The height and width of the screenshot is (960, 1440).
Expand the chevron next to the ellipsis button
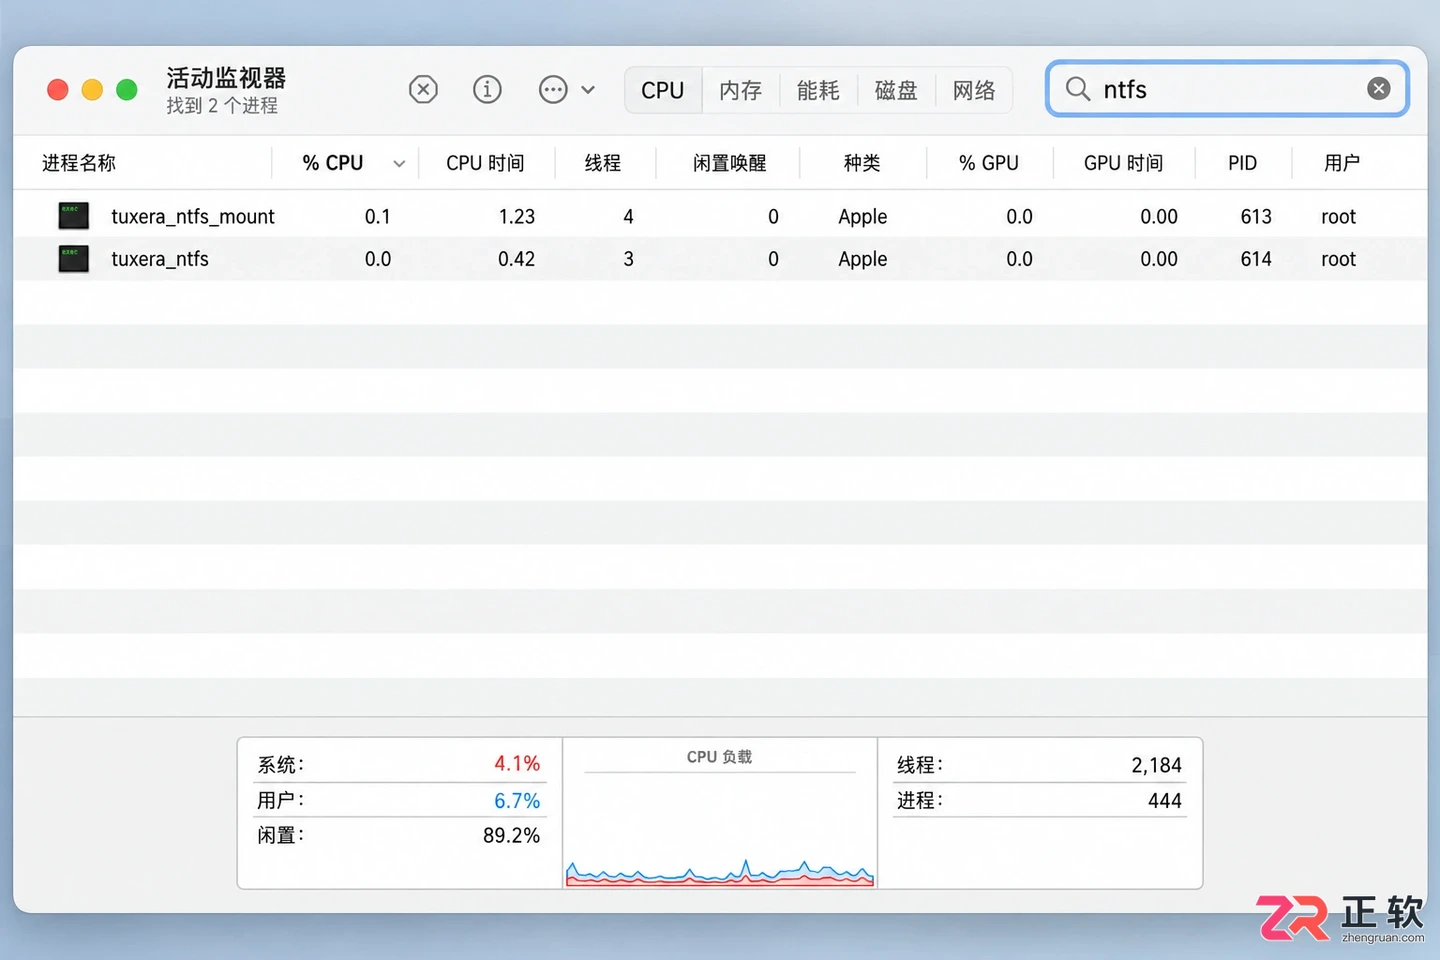tap(588, 90)
